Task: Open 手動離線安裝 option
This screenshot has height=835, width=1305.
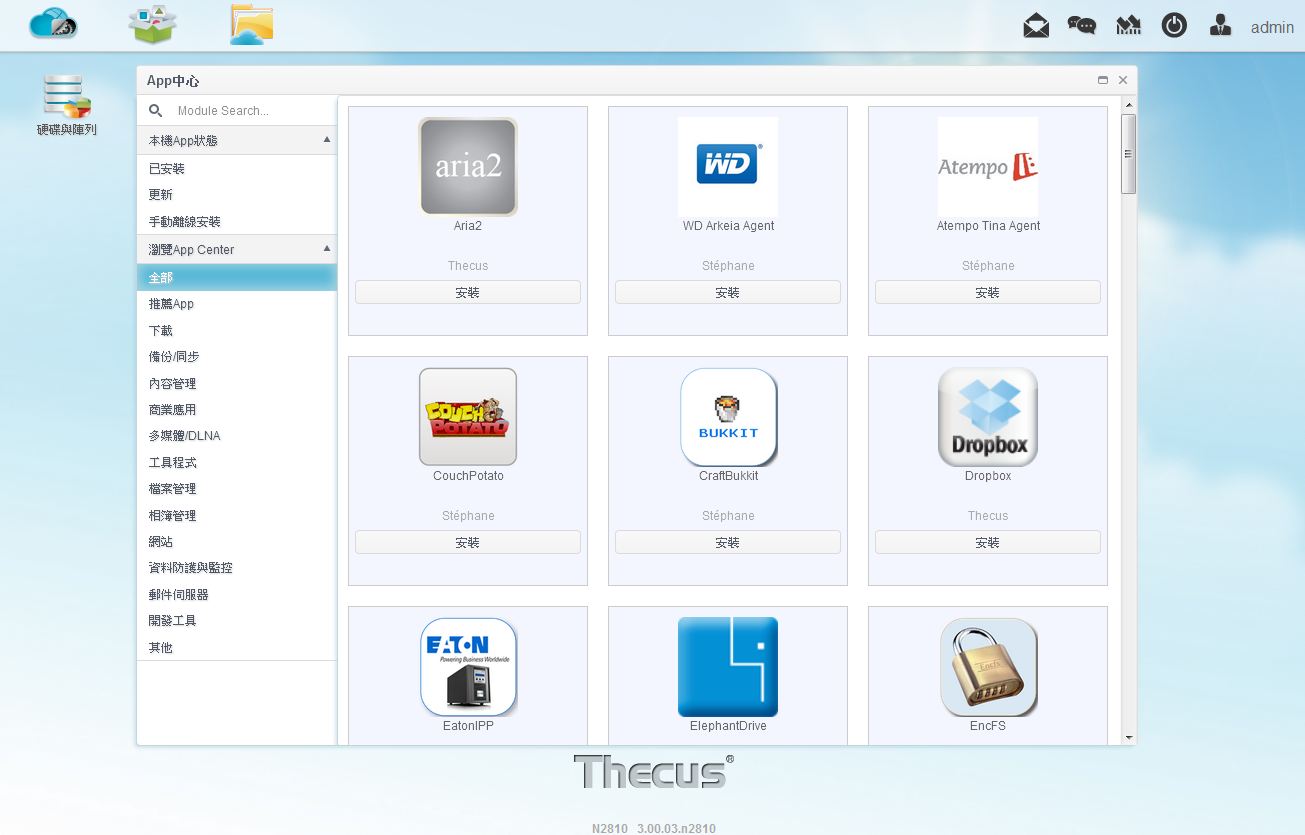Action: [237, 222]
